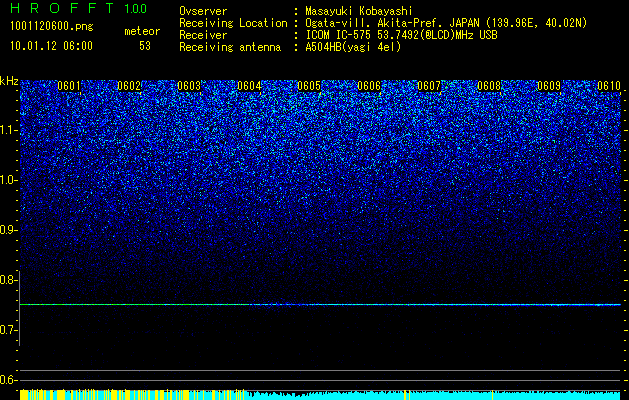The width and height of the screenshot is (629, 400).
Task: Click the observer name Masayuki Kobayashi
Action: tap(359, 11)
